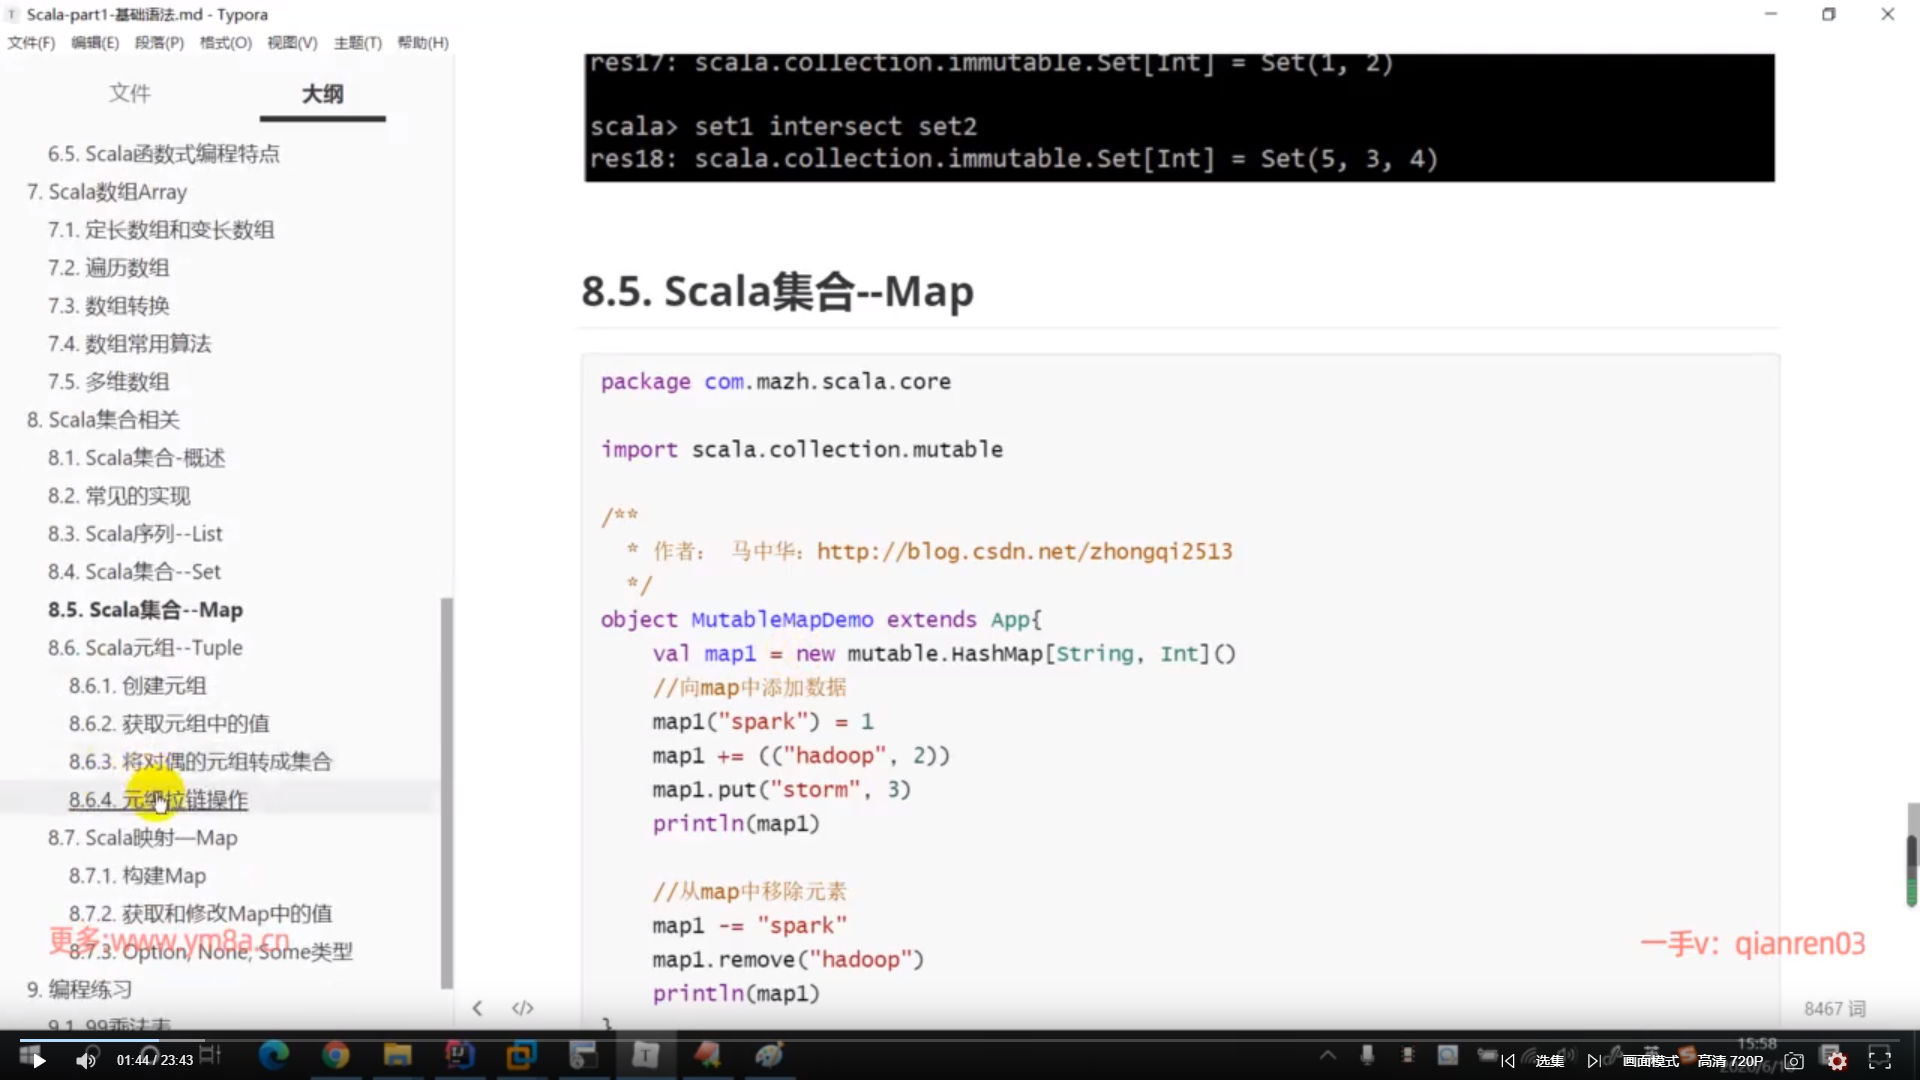1920x1080 pixels.
Task: Take a video screenshot with camera icon
Action: [1794, 1061]
